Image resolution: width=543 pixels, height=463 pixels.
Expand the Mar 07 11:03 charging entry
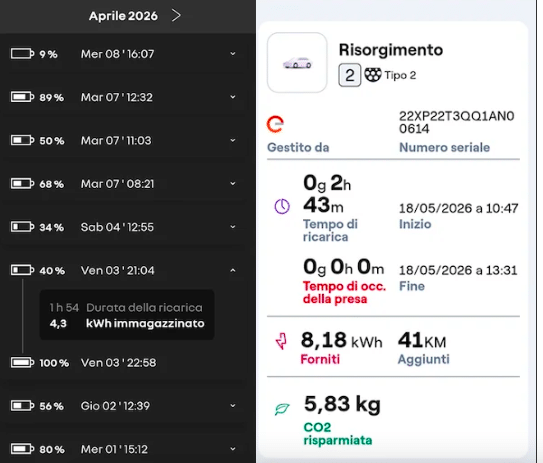(233, 140)
